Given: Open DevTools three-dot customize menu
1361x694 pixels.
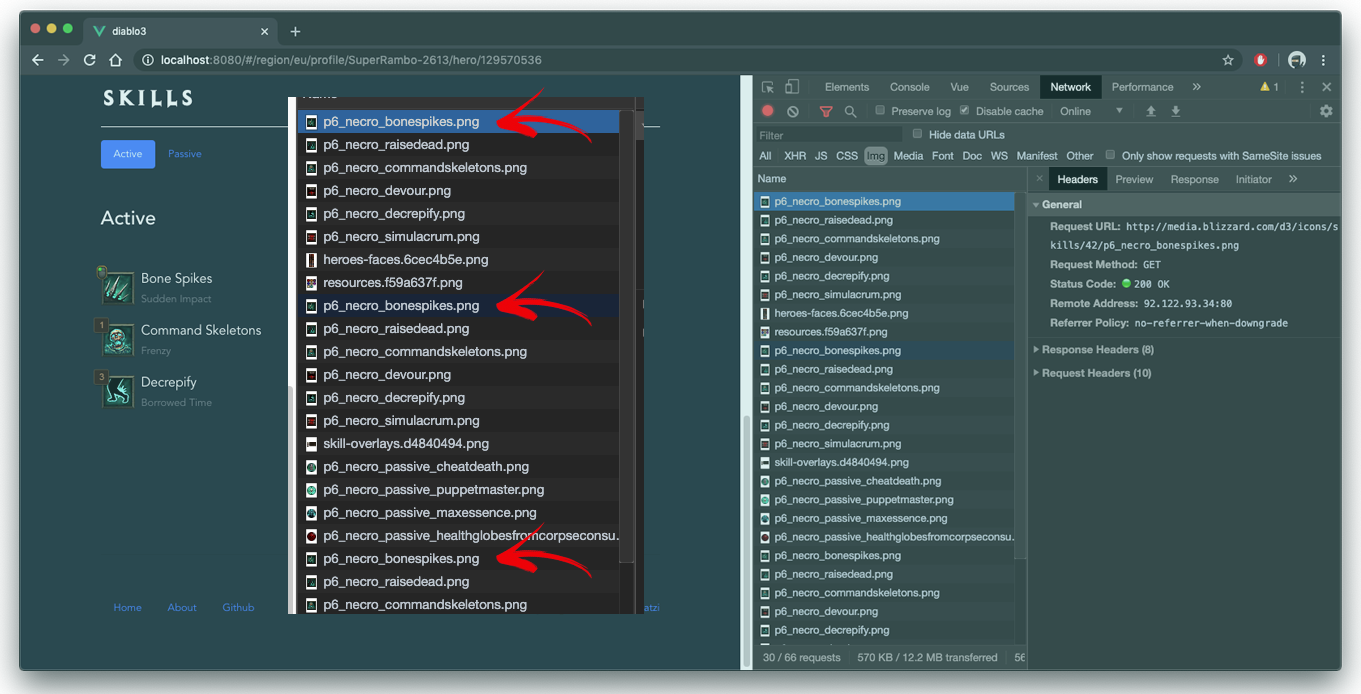Looking at the screenshot, I should (x=1302, y=87).
